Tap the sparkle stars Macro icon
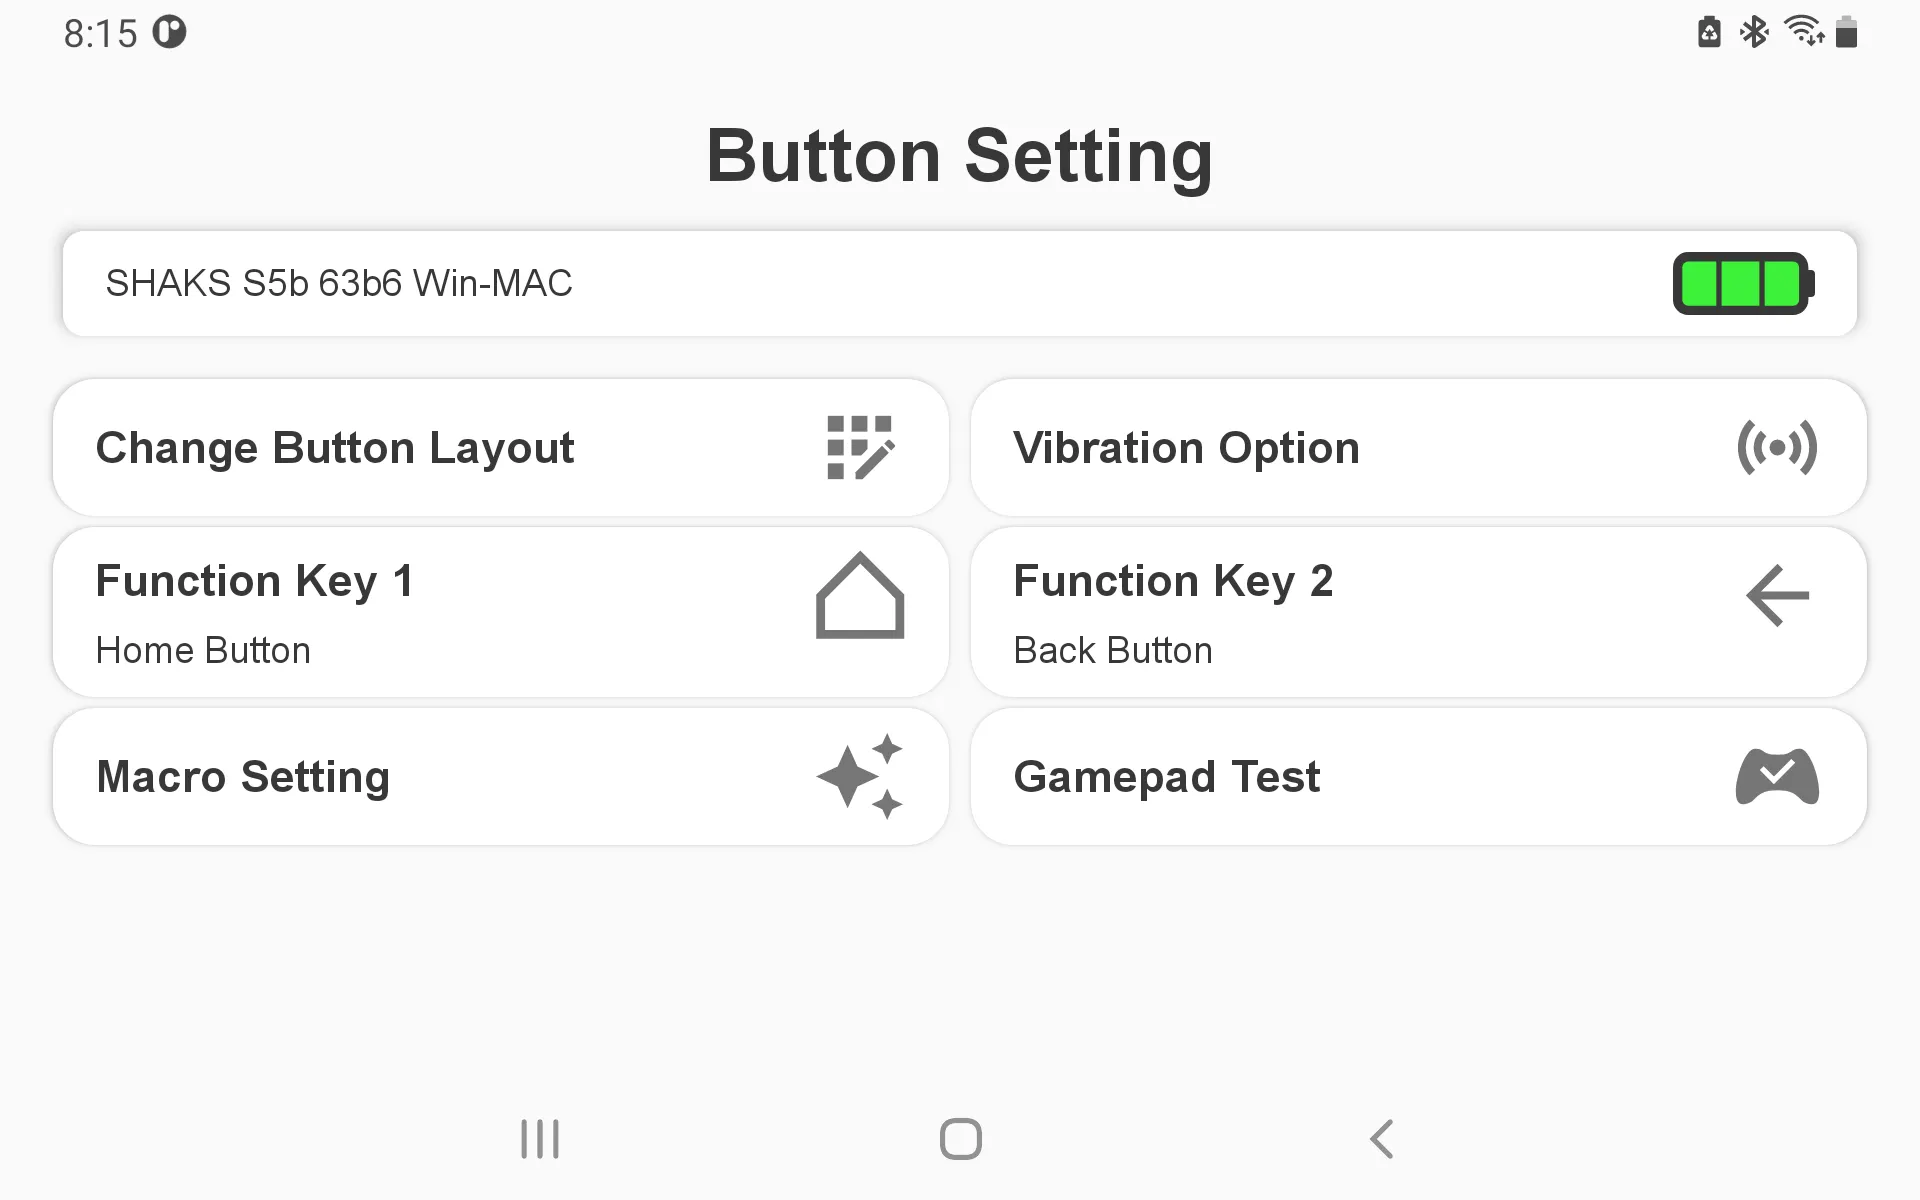1920x1200 pixels. click(x=860, y=777)
